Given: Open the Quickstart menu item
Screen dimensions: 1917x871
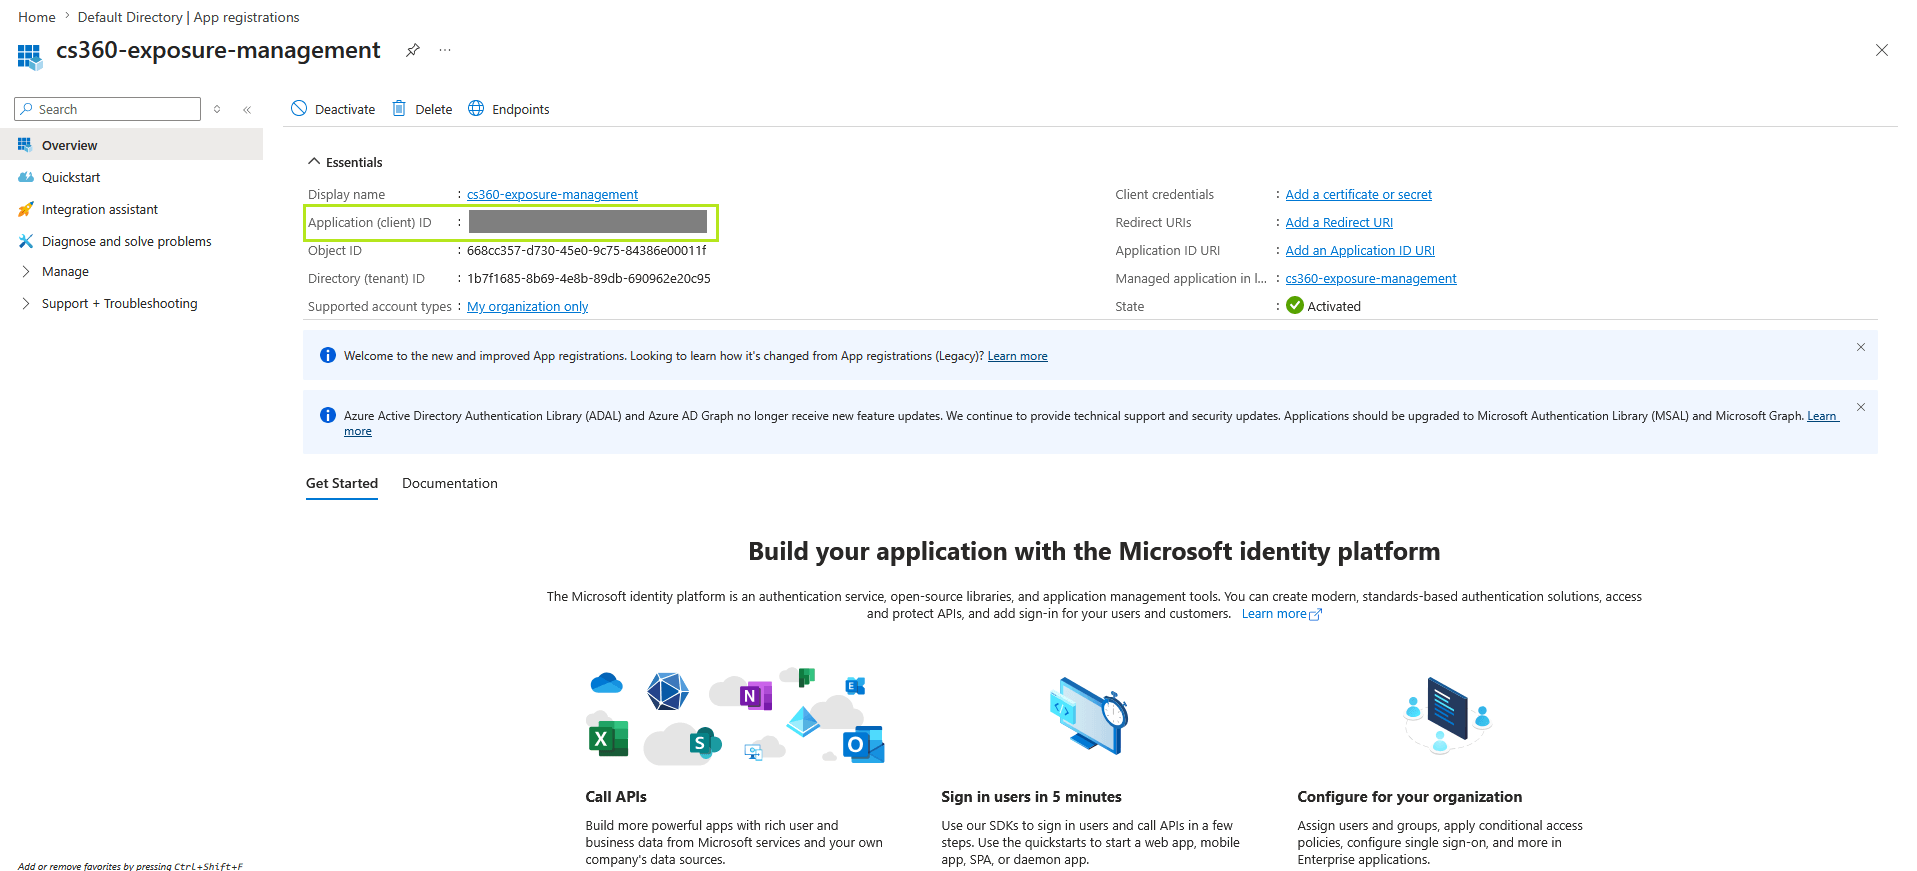Looking at the screenshot, I should [131, 177].
